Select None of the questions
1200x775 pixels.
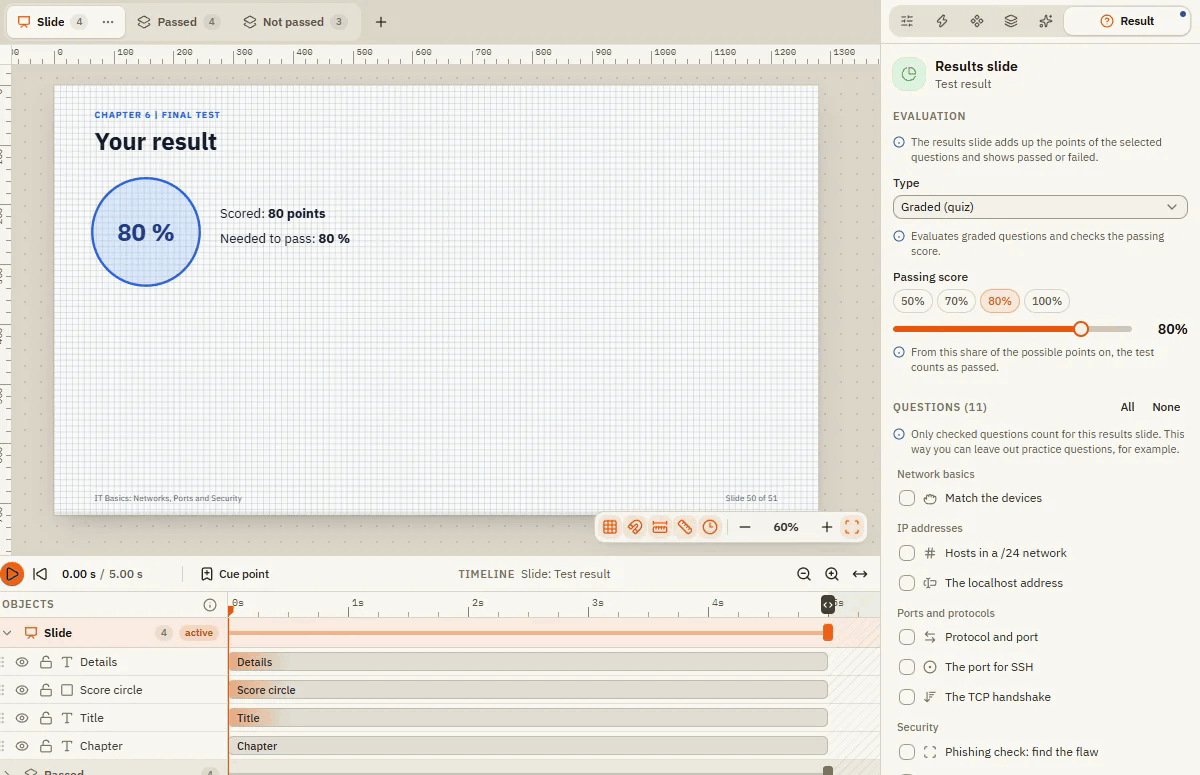pos(1166,407)
